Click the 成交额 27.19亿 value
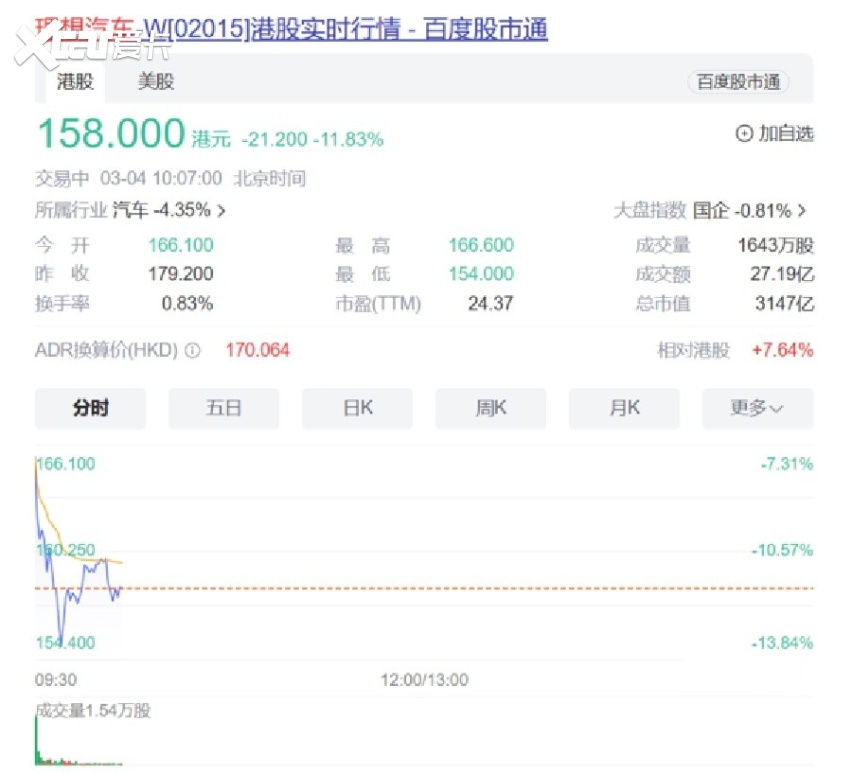 [782, 274]
